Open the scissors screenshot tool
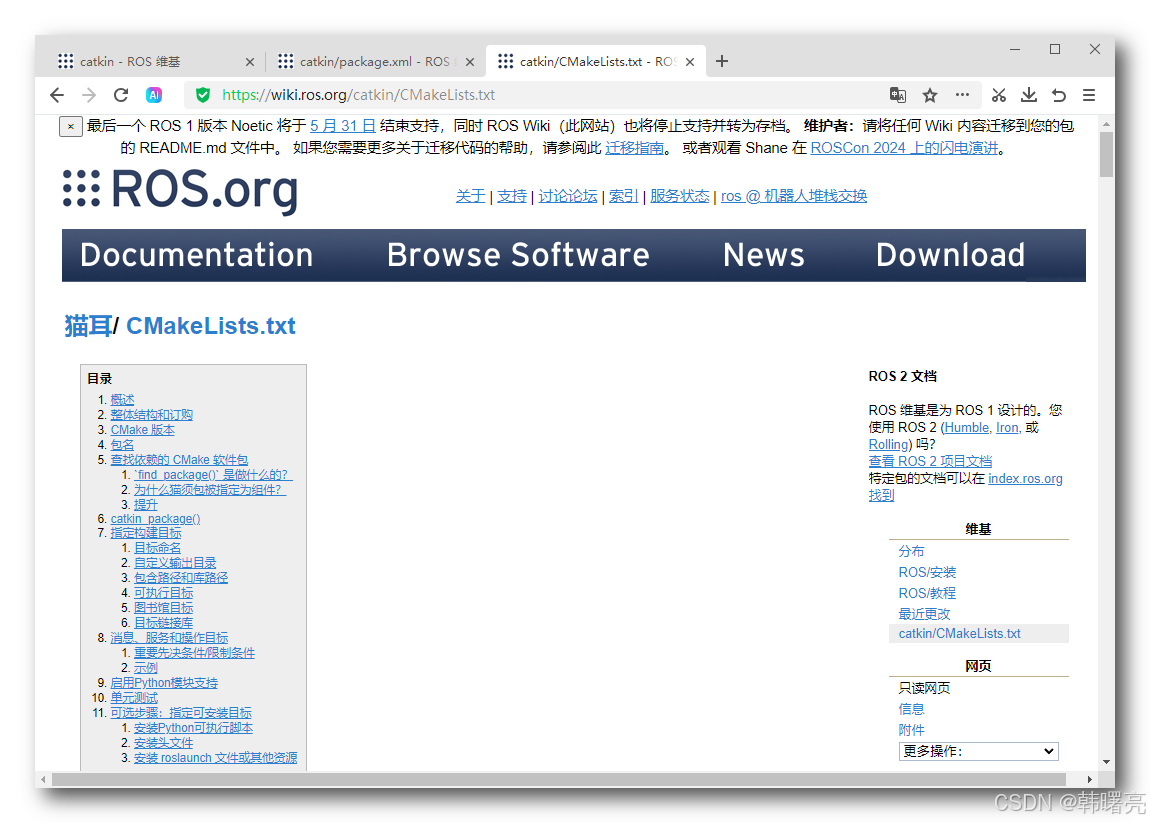This screenshot has height=823, width=1150. click(x=998, y=95)
